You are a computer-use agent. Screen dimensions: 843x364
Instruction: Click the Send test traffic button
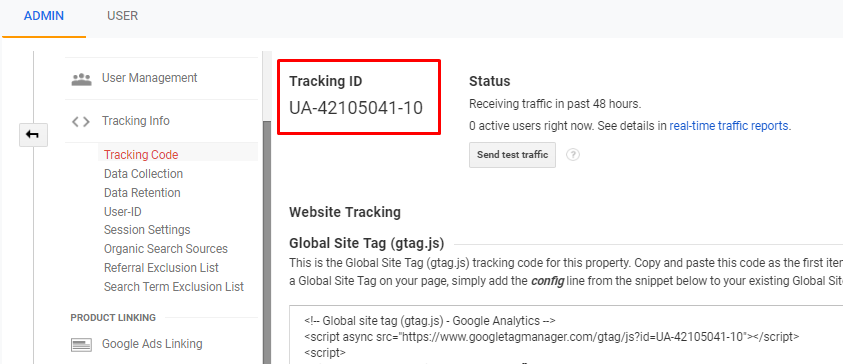click(512, 155)
